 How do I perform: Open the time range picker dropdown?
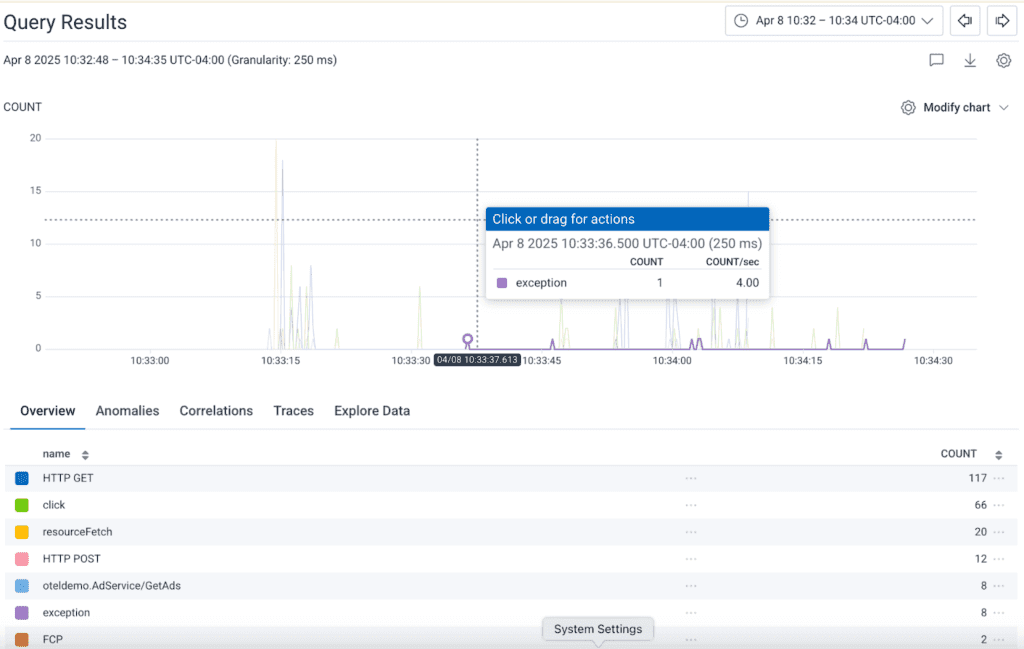pyautogui.click(x=833, y=20)
